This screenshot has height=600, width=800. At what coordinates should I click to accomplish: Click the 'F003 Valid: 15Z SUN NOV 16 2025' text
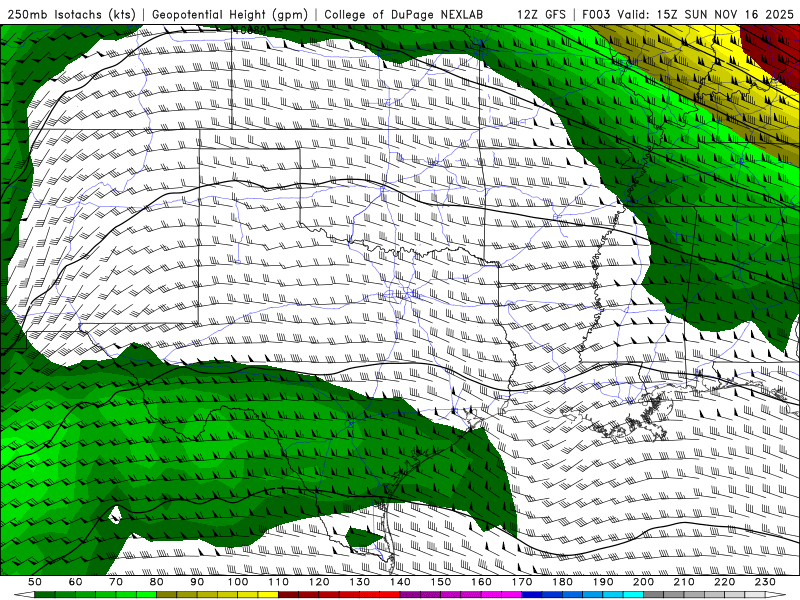tap(688, 14)
